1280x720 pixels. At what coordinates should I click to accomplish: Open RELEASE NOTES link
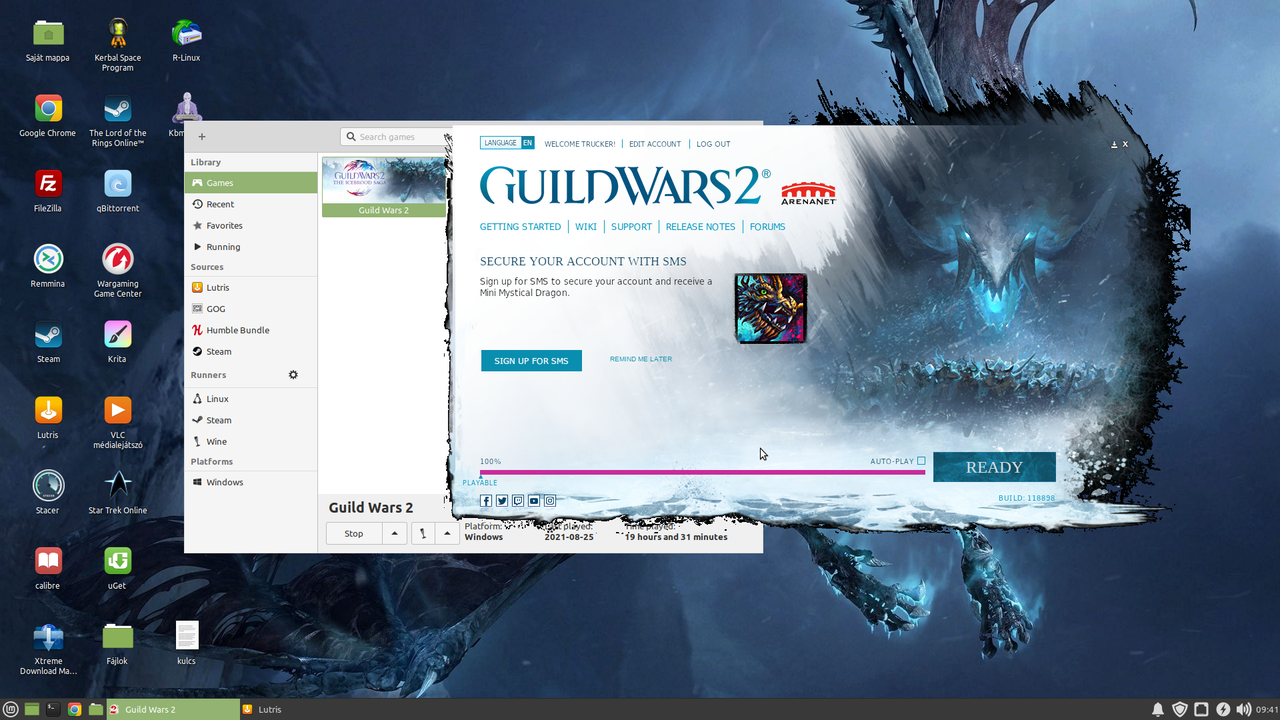click(700, 227)
